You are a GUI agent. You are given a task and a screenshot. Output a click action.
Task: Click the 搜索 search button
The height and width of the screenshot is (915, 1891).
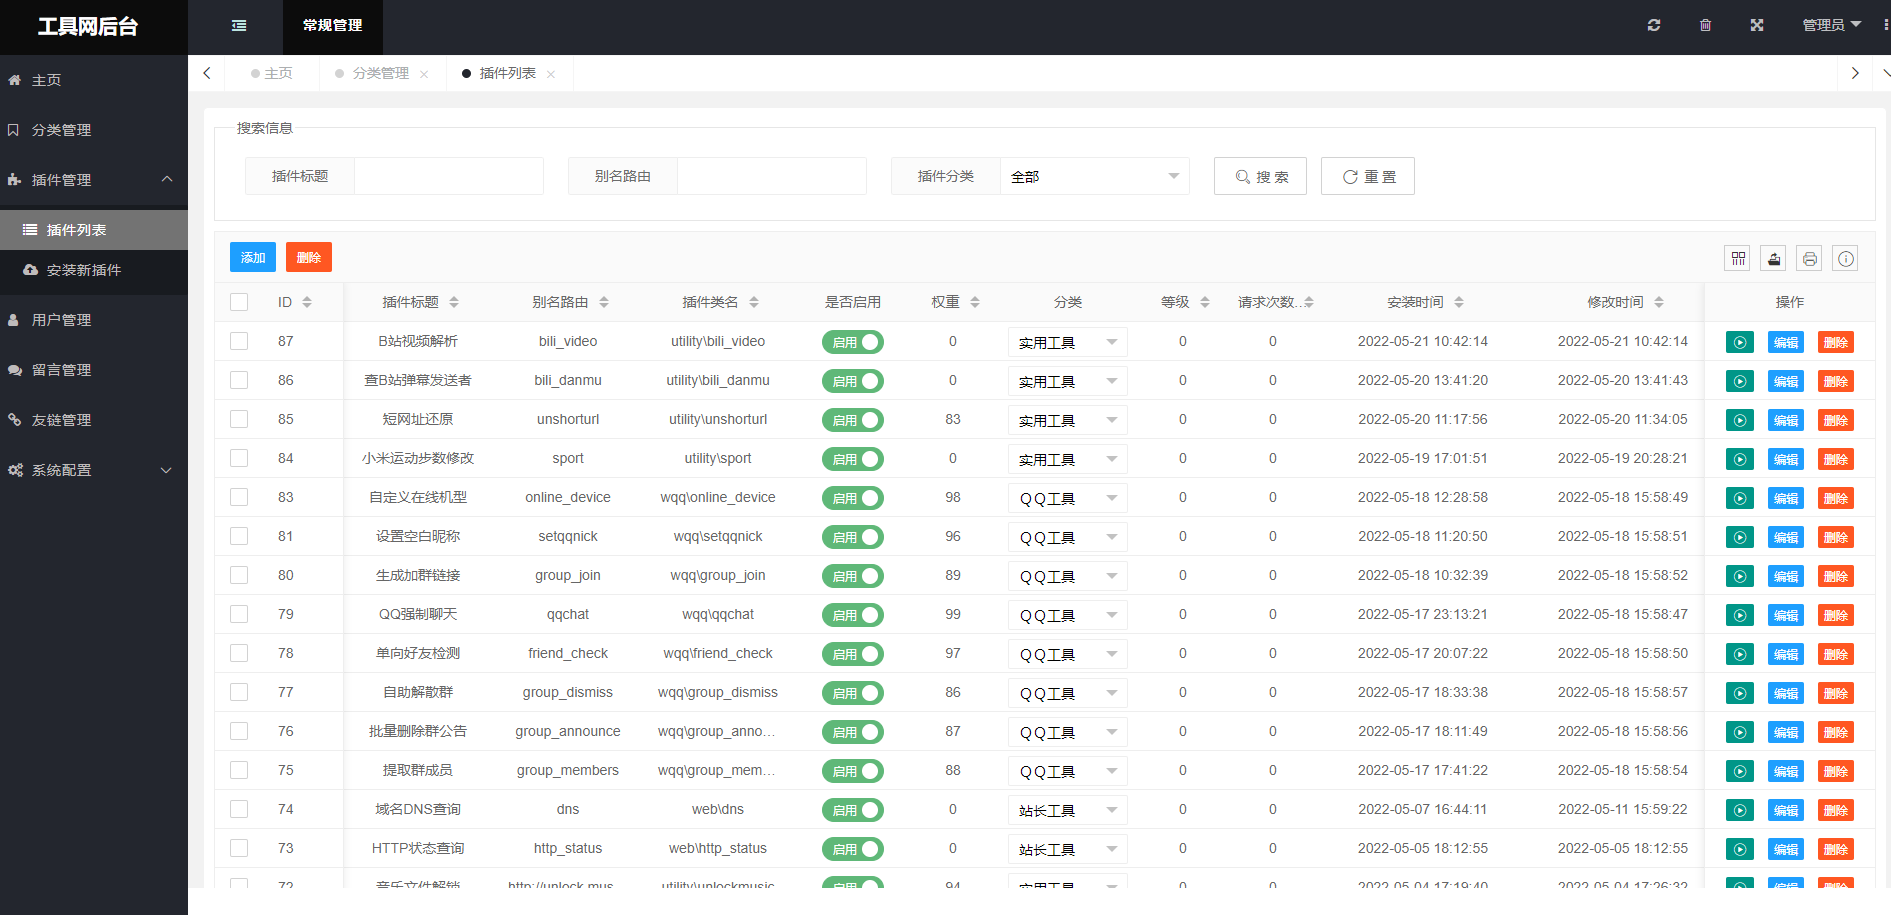point(1260,176)
